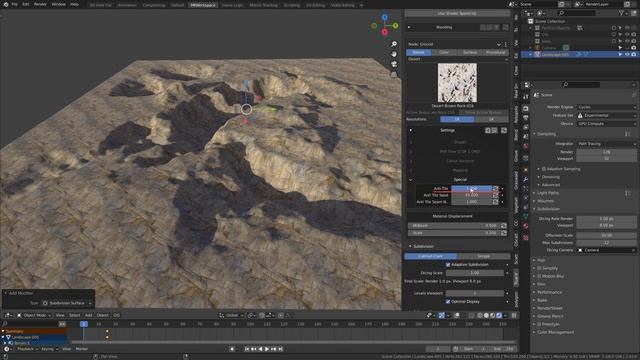Switch to the Procedural tab
This screenshot has height=360, width=640.
coord(496,52)
